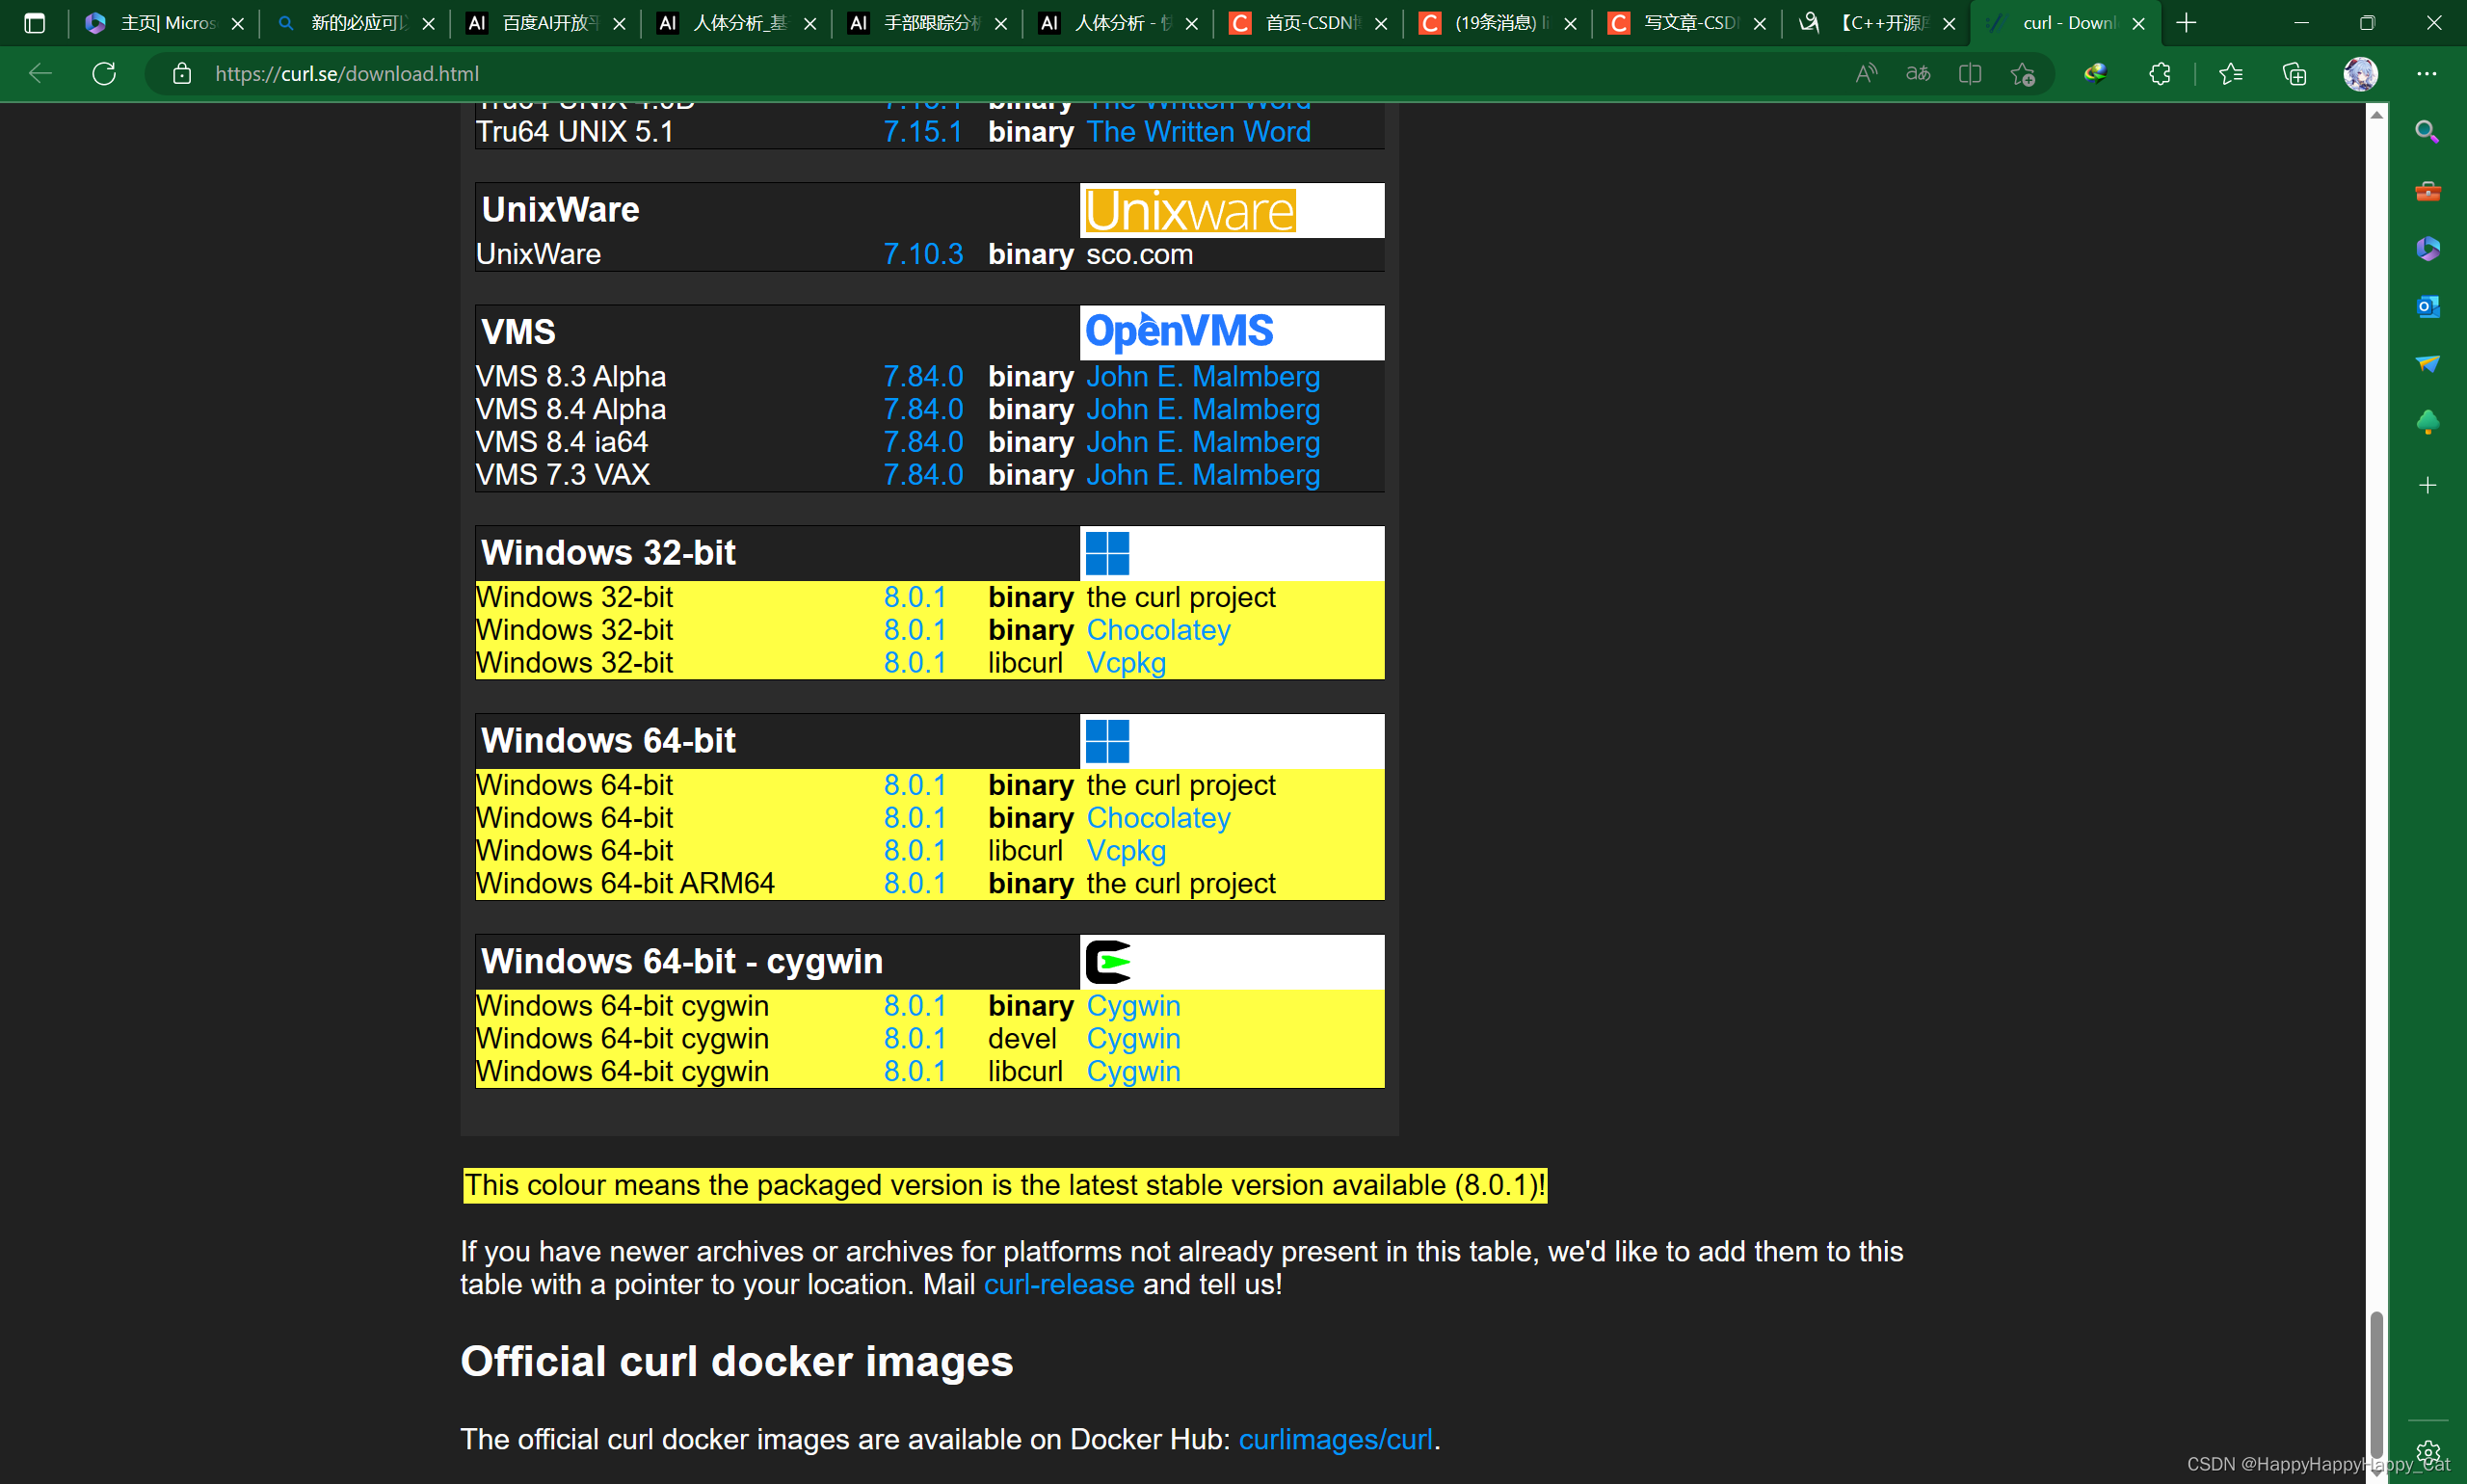Open Outlook from the sidebar

coord(2427,306)
